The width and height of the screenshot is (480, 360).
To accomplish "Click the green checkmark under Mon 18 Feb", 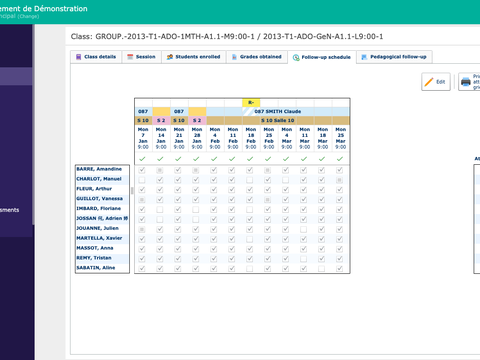I will [x=251, y=159].
